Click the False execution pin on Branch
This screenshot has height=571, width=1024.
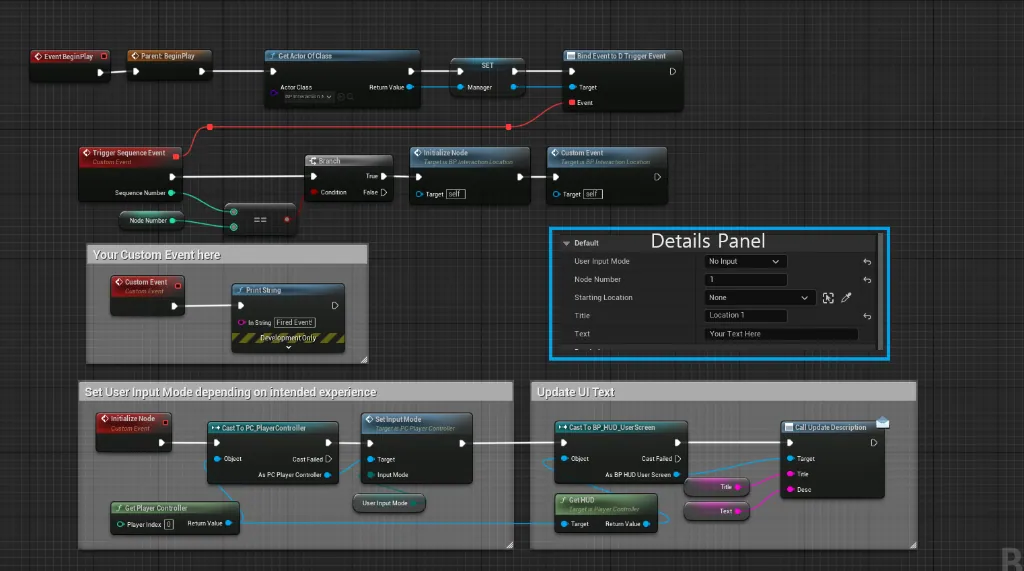point(384,192)
